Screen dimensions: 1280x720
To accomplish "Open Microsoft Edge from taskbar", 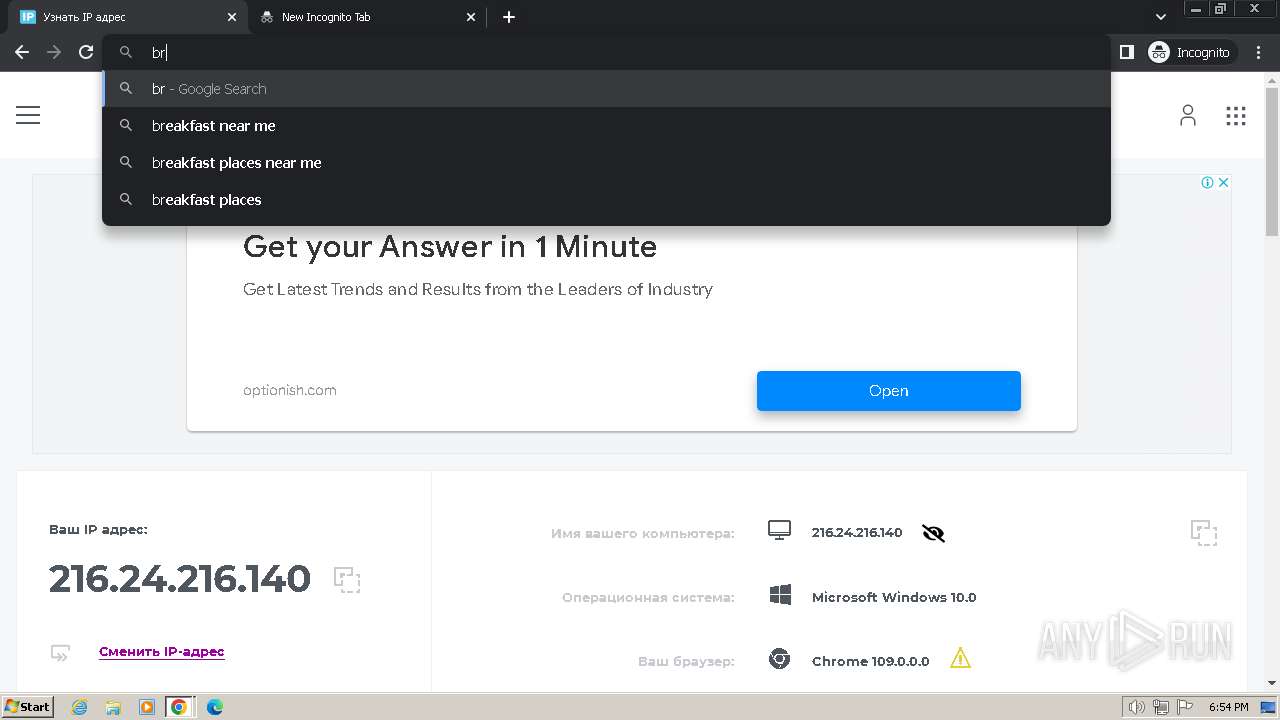I will (x=215, y=707).
